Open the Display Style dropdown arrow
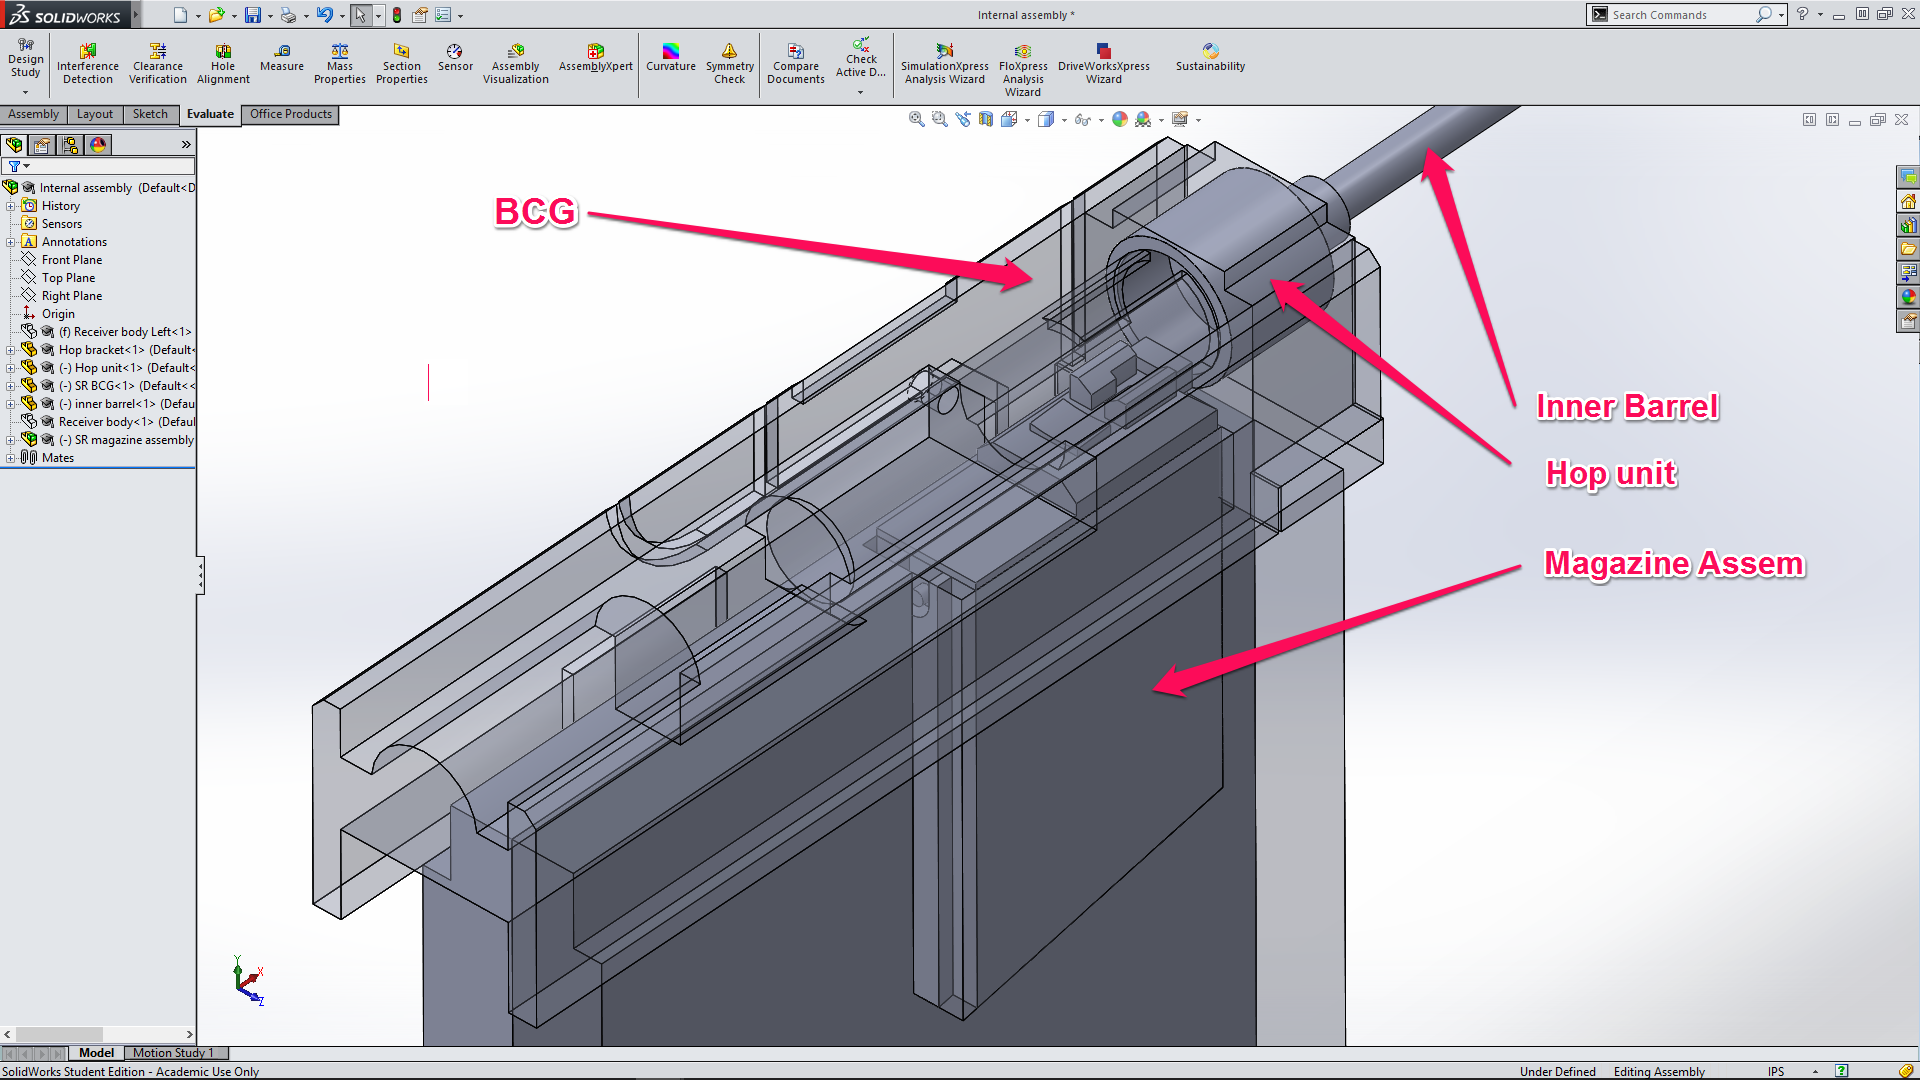The image size is (1920, 1080). 1064,120
